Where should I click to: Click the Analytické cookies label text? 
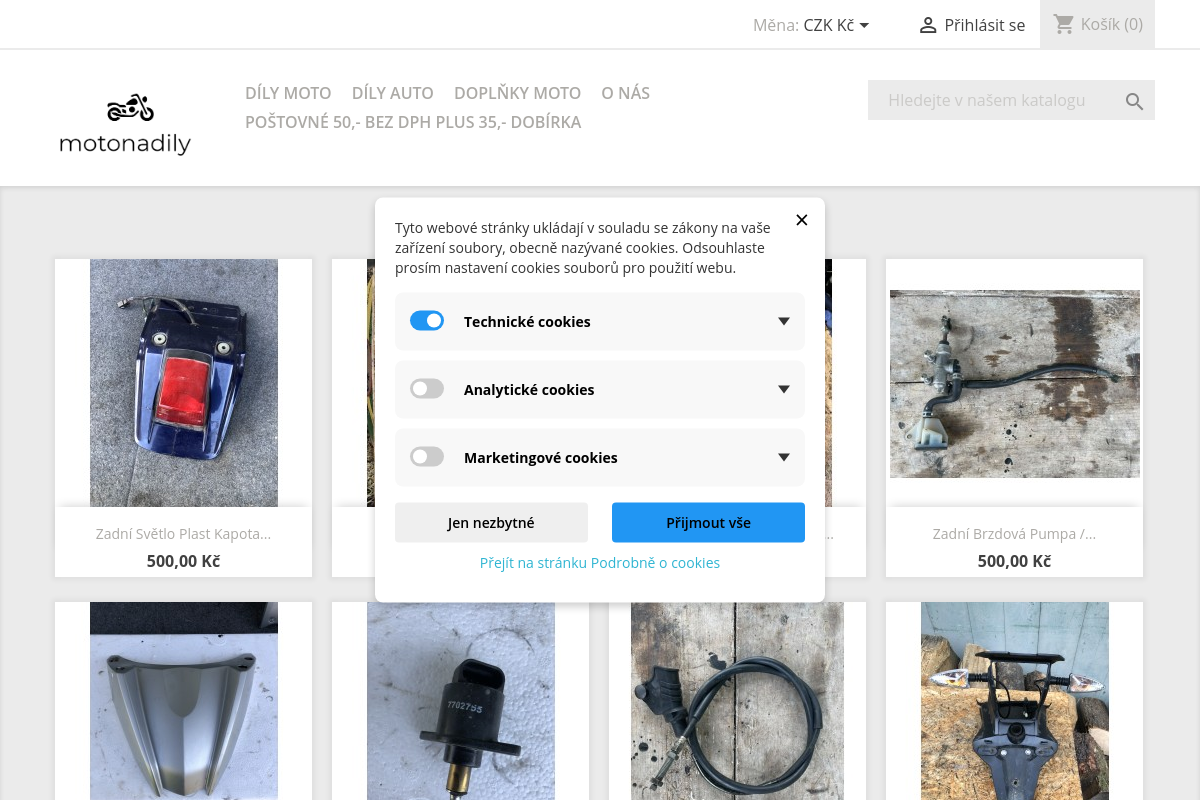point(529,390)
